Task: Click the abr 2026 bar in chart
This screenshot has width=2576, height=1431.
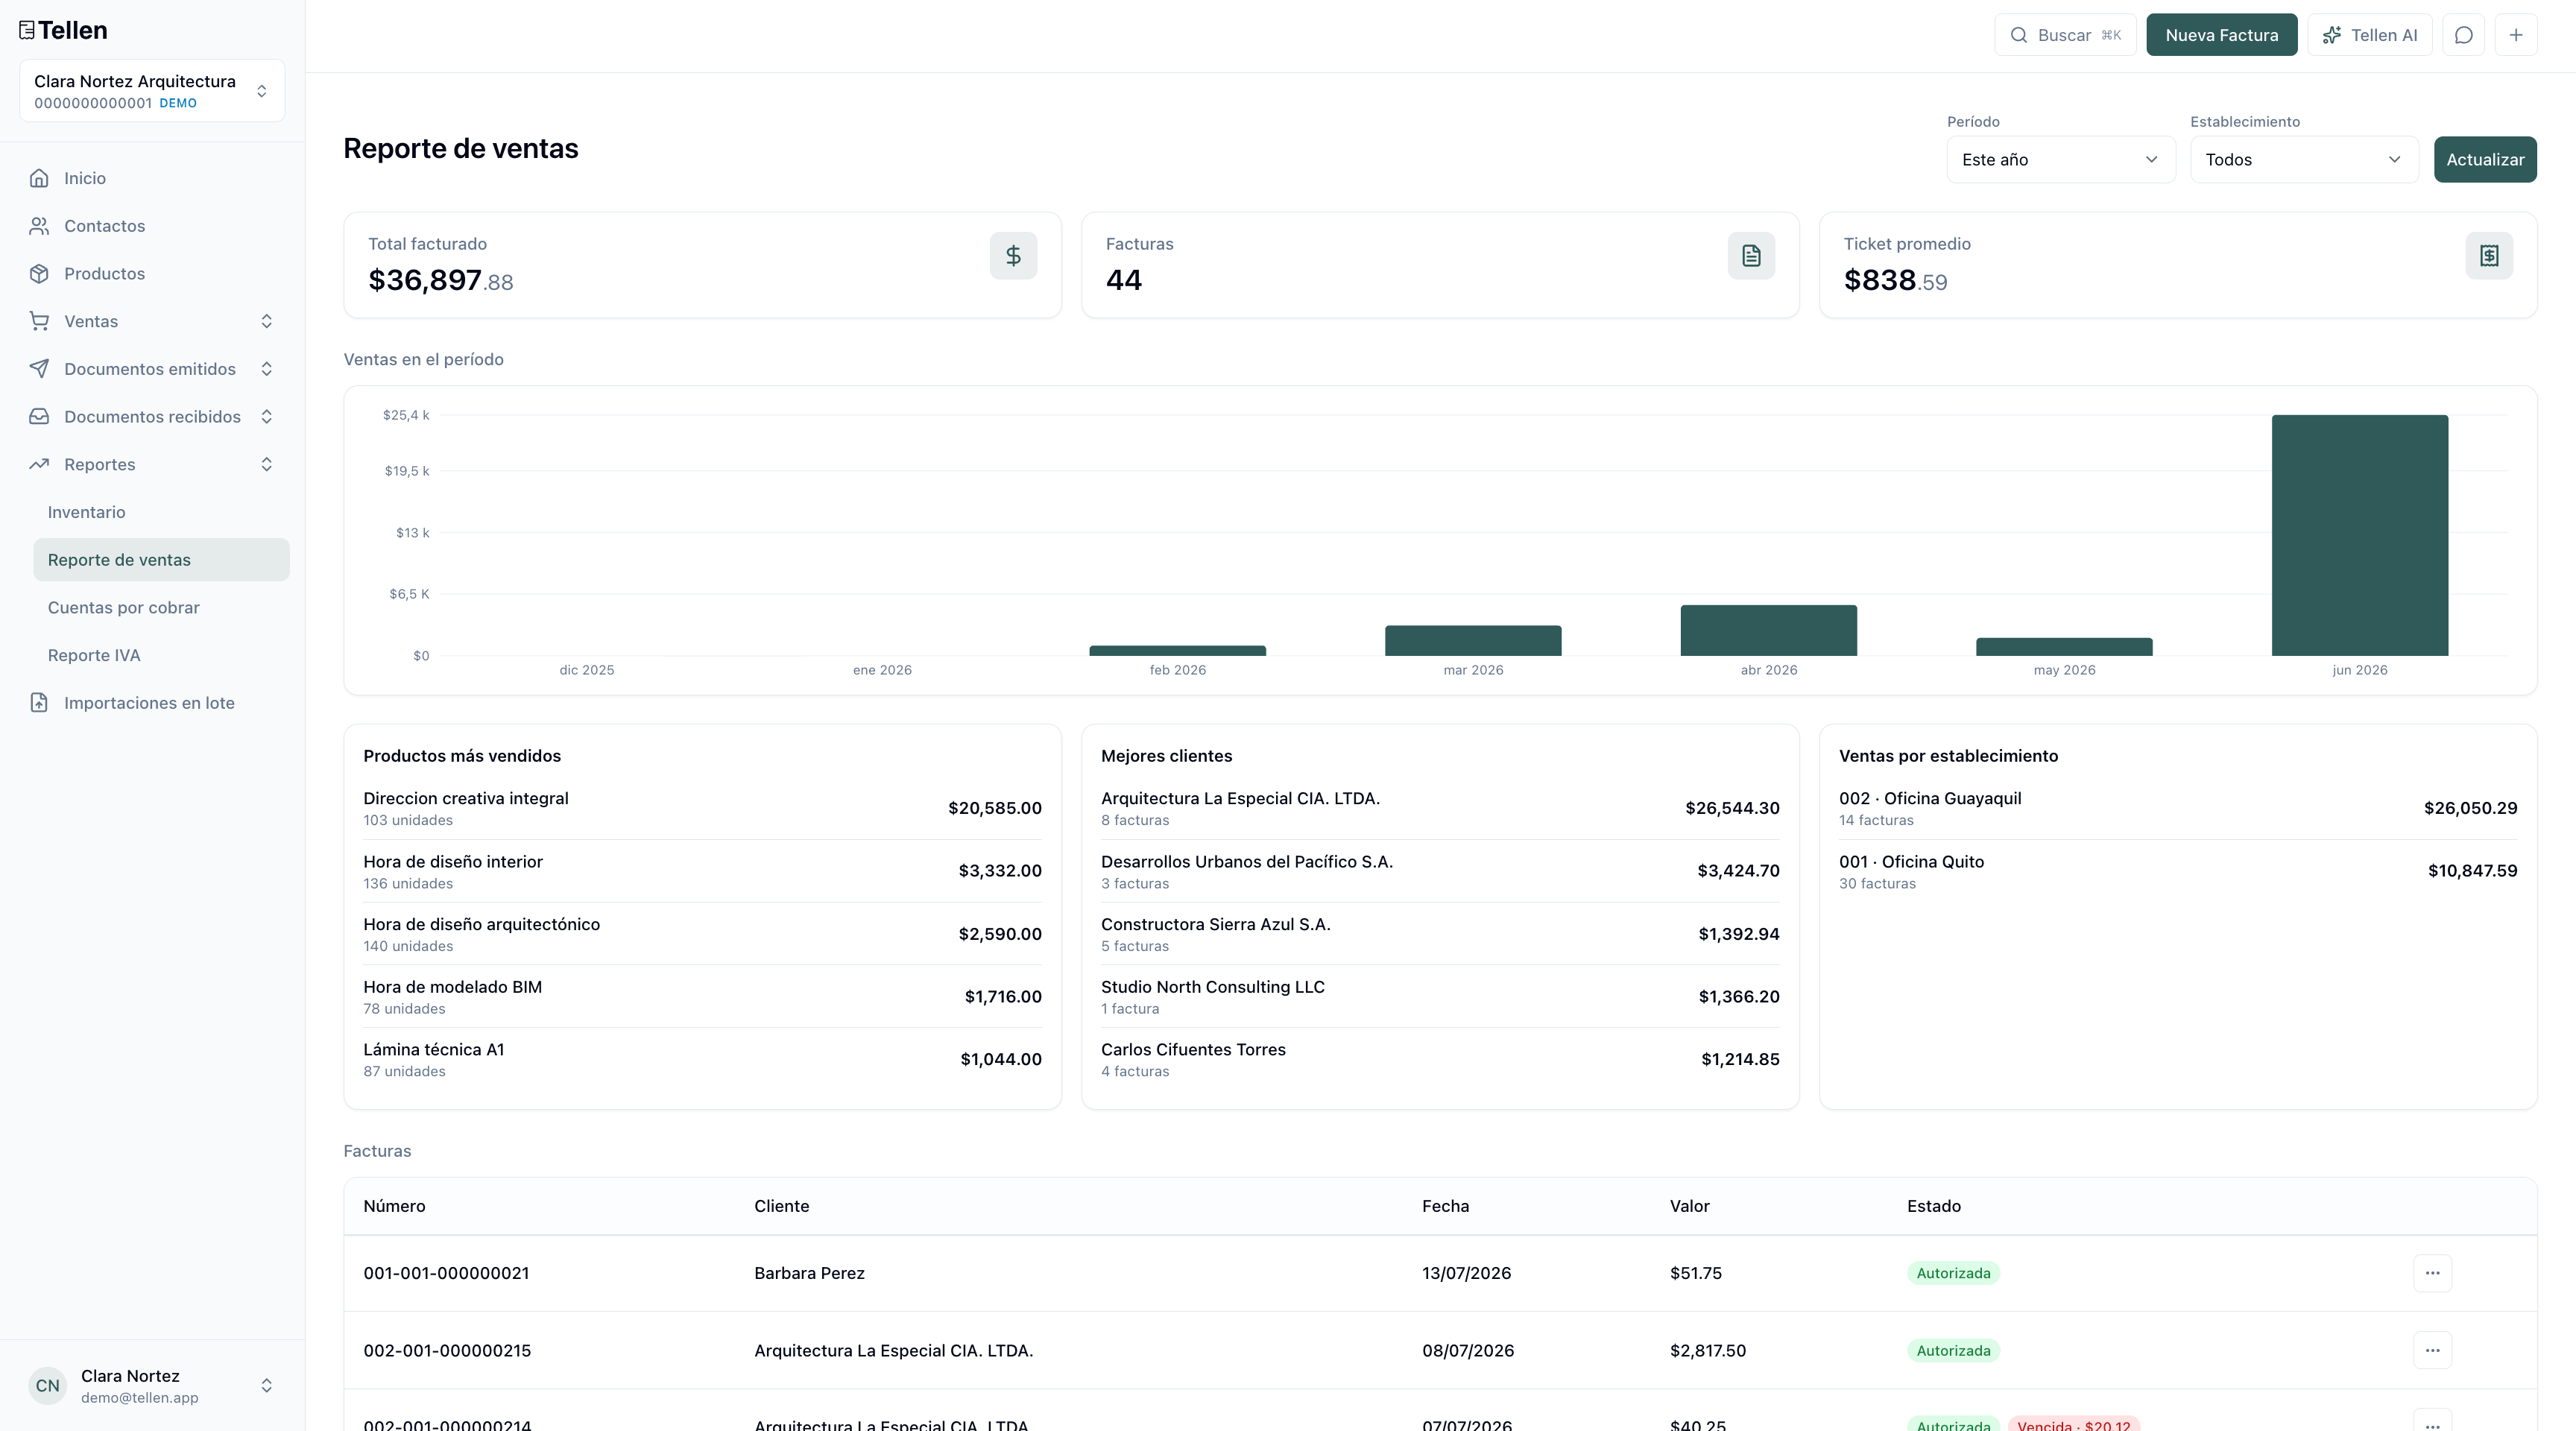Action: click(1768, 630)
